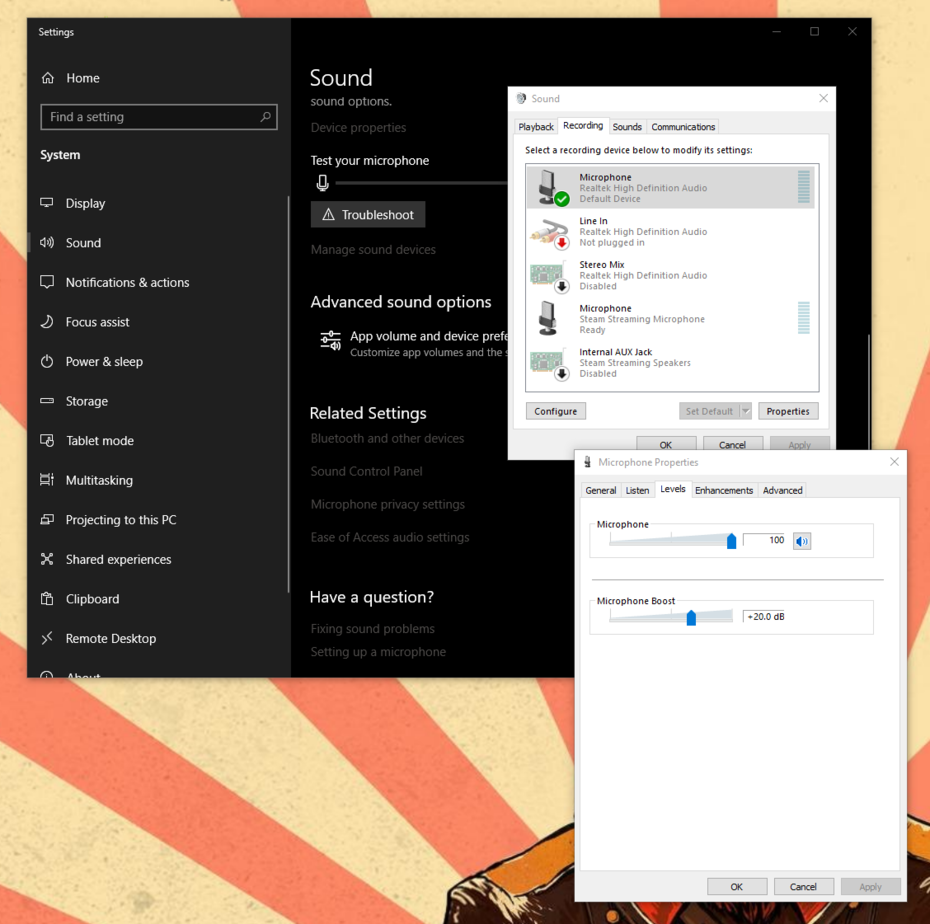This screenshot has width=930, height=924.
Task: Click the microphone level value field showing 100
Action: click(765, 540)
